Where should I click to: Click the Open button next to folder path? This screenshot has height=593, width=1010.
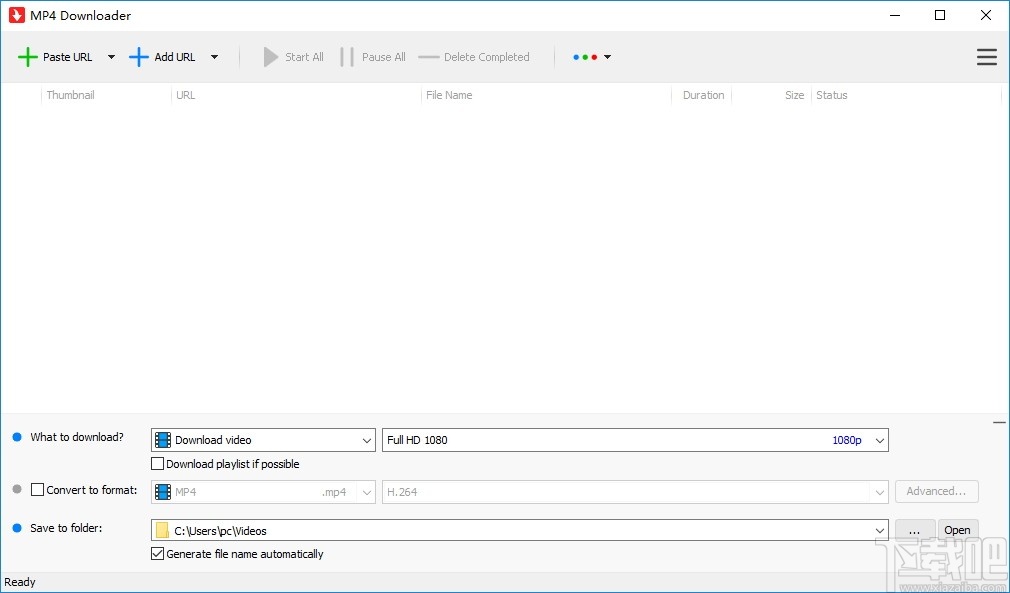click(x=957, y=530)
